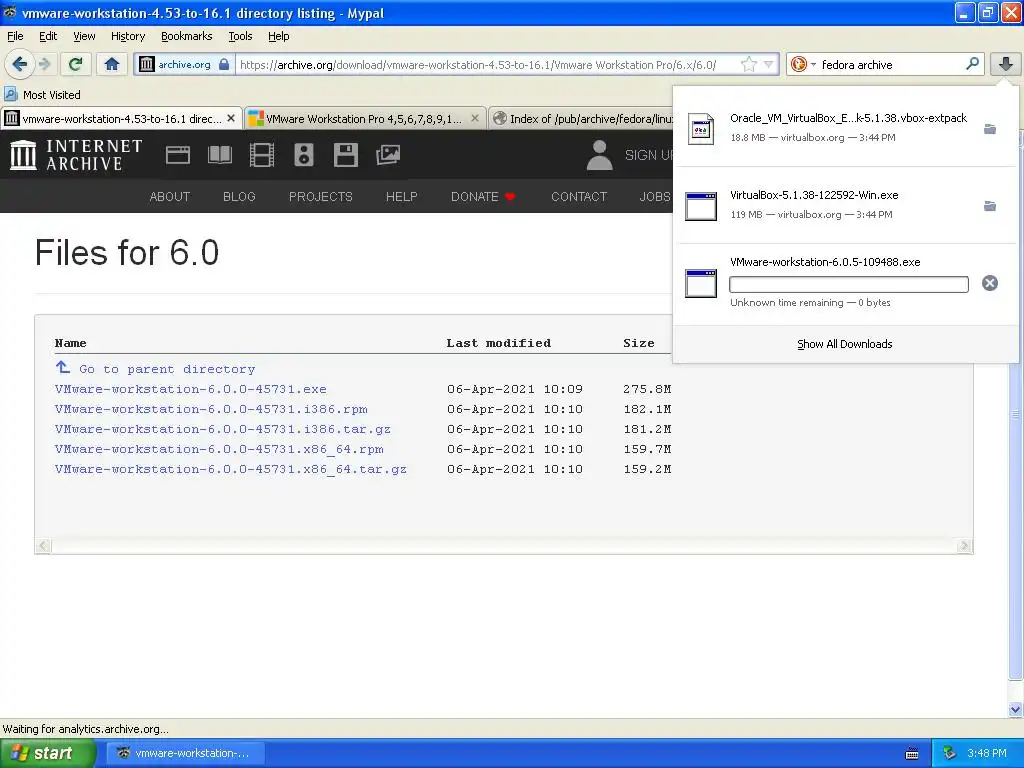1024x768 pixels.
Task: Open the Images icon
Action: (388, 155)
